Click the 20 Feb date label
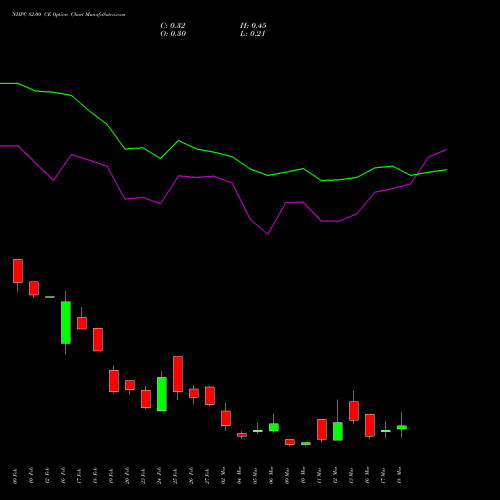 pos(128,476)
